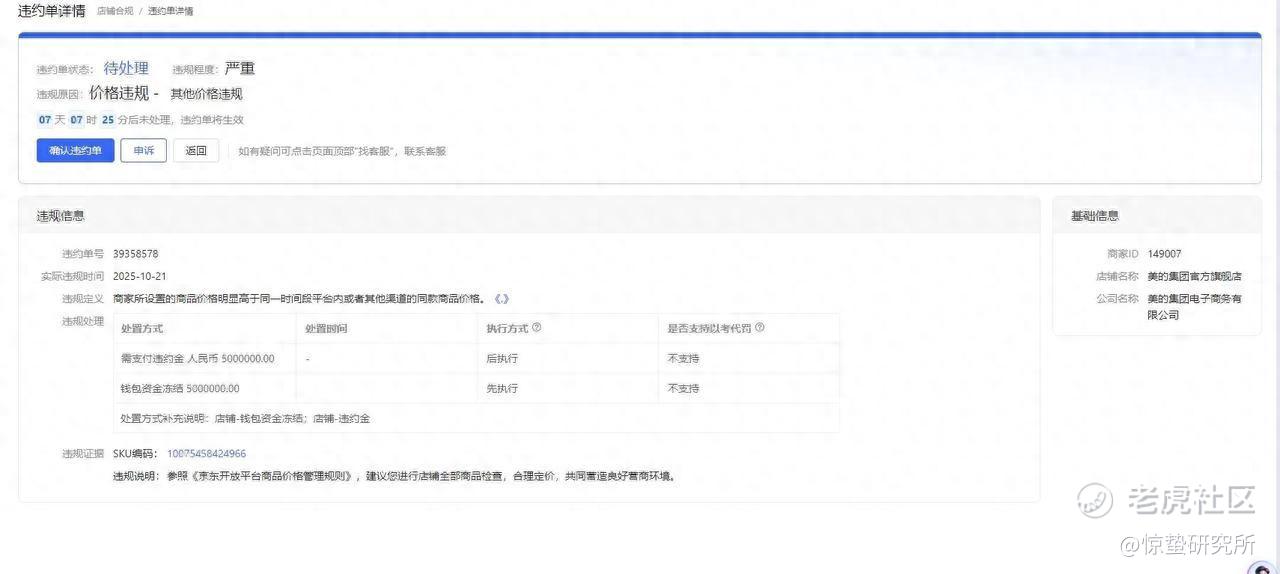Click the 后执行 cell
This screenshot has width=1280, height=574.
(567, 358)
